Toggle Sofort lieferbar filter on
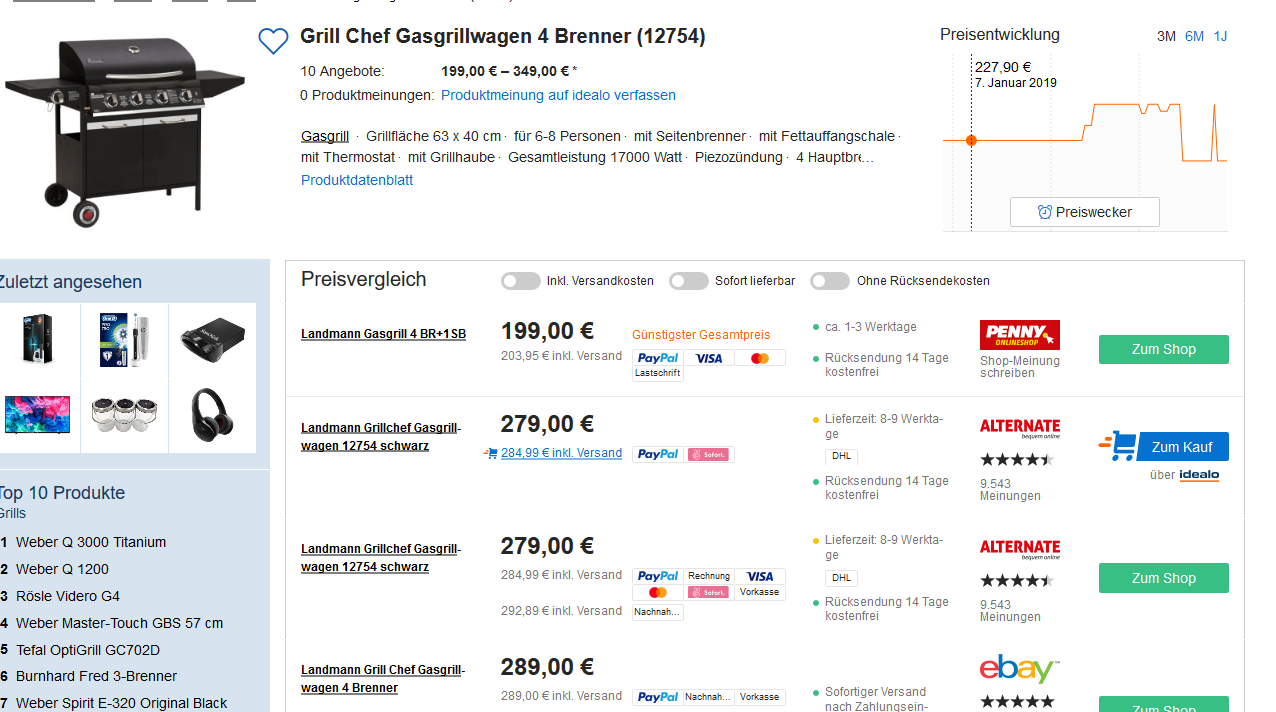The width and height of the screenshot is (1276, 712). (x=689, y=281)
